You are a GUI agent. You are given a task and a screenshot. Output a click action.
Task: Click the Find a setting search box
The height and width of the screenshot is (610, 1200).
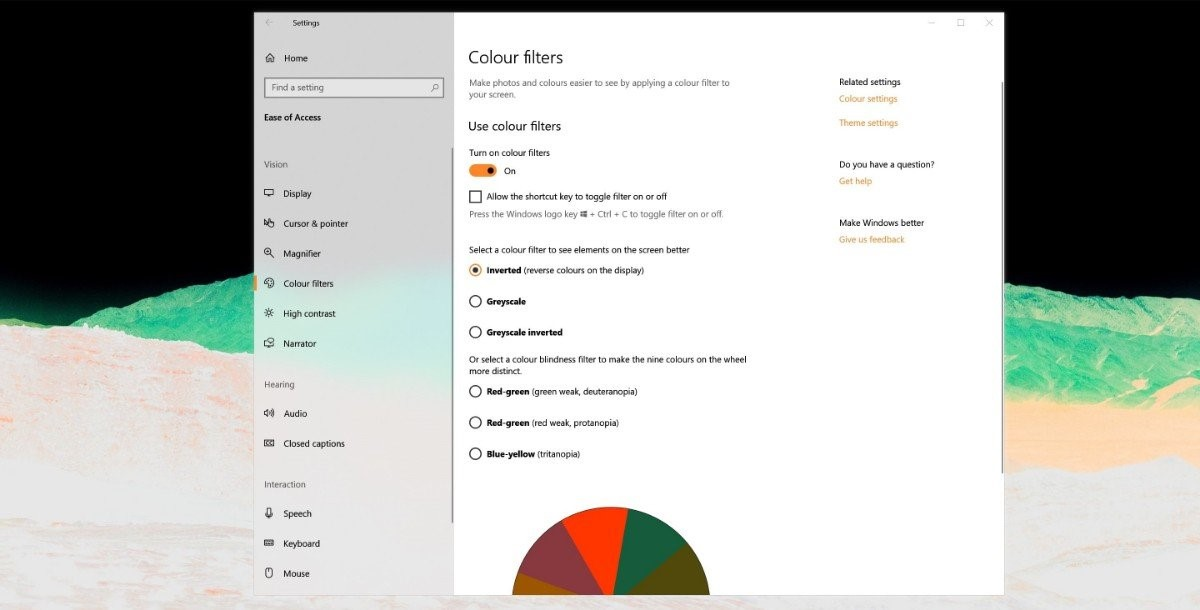(354, 87)
